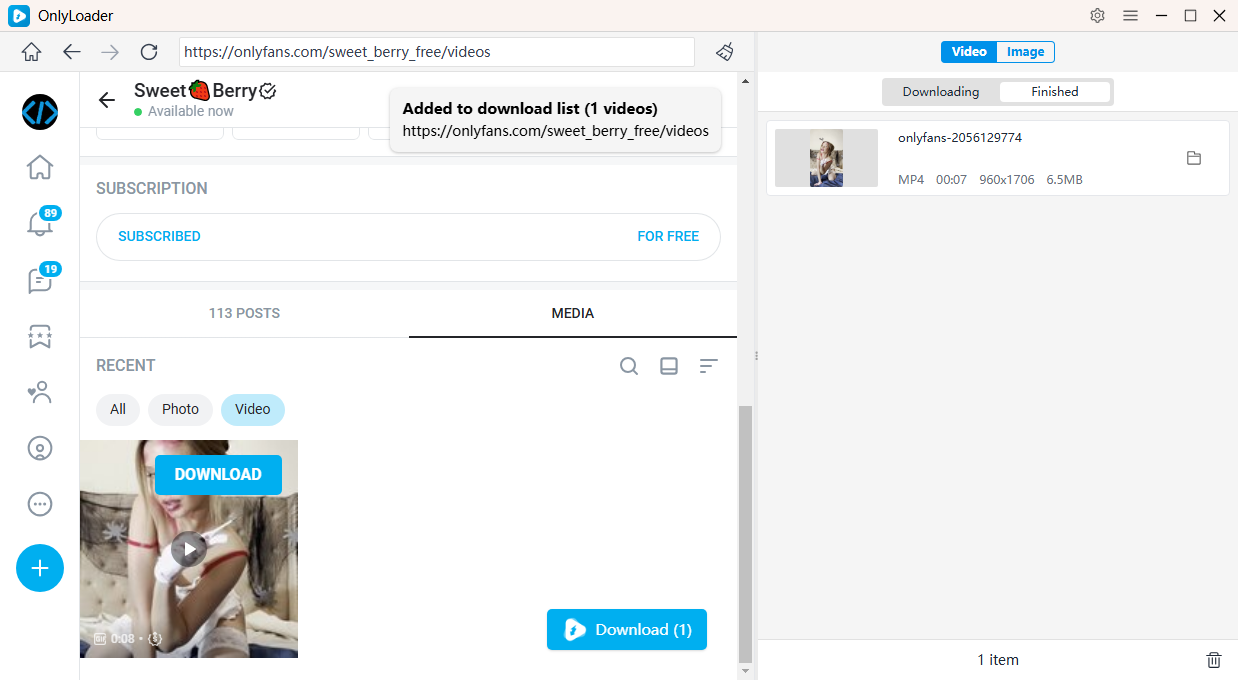Search the media with magnifier icon
The height and width of the screenshot is (680, 1238).
(x=629, y=366)
